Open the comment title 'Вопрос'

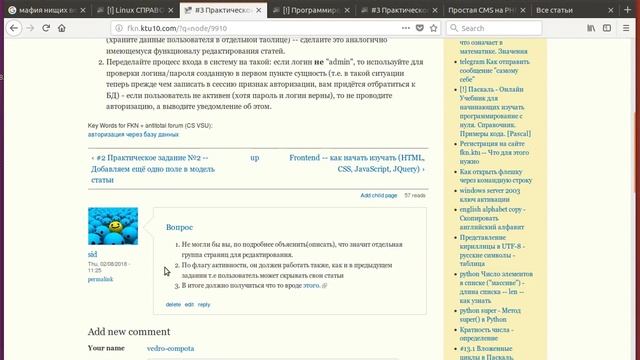click(x=179, y=227)
